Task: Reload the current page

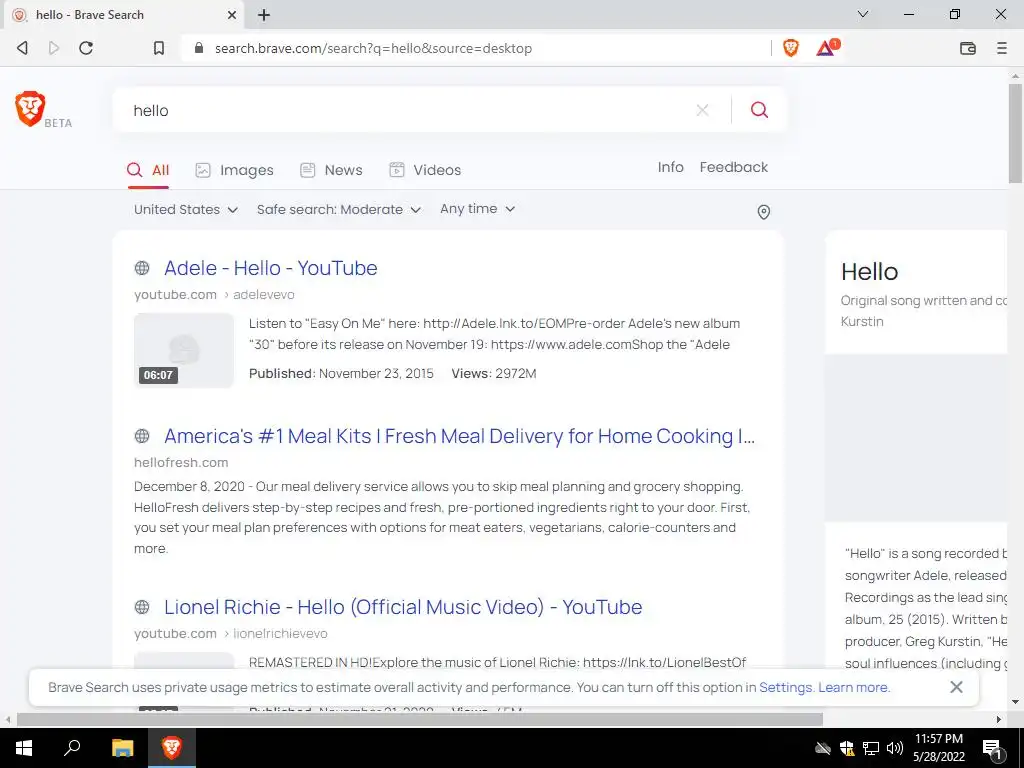Action: [86, 48]
